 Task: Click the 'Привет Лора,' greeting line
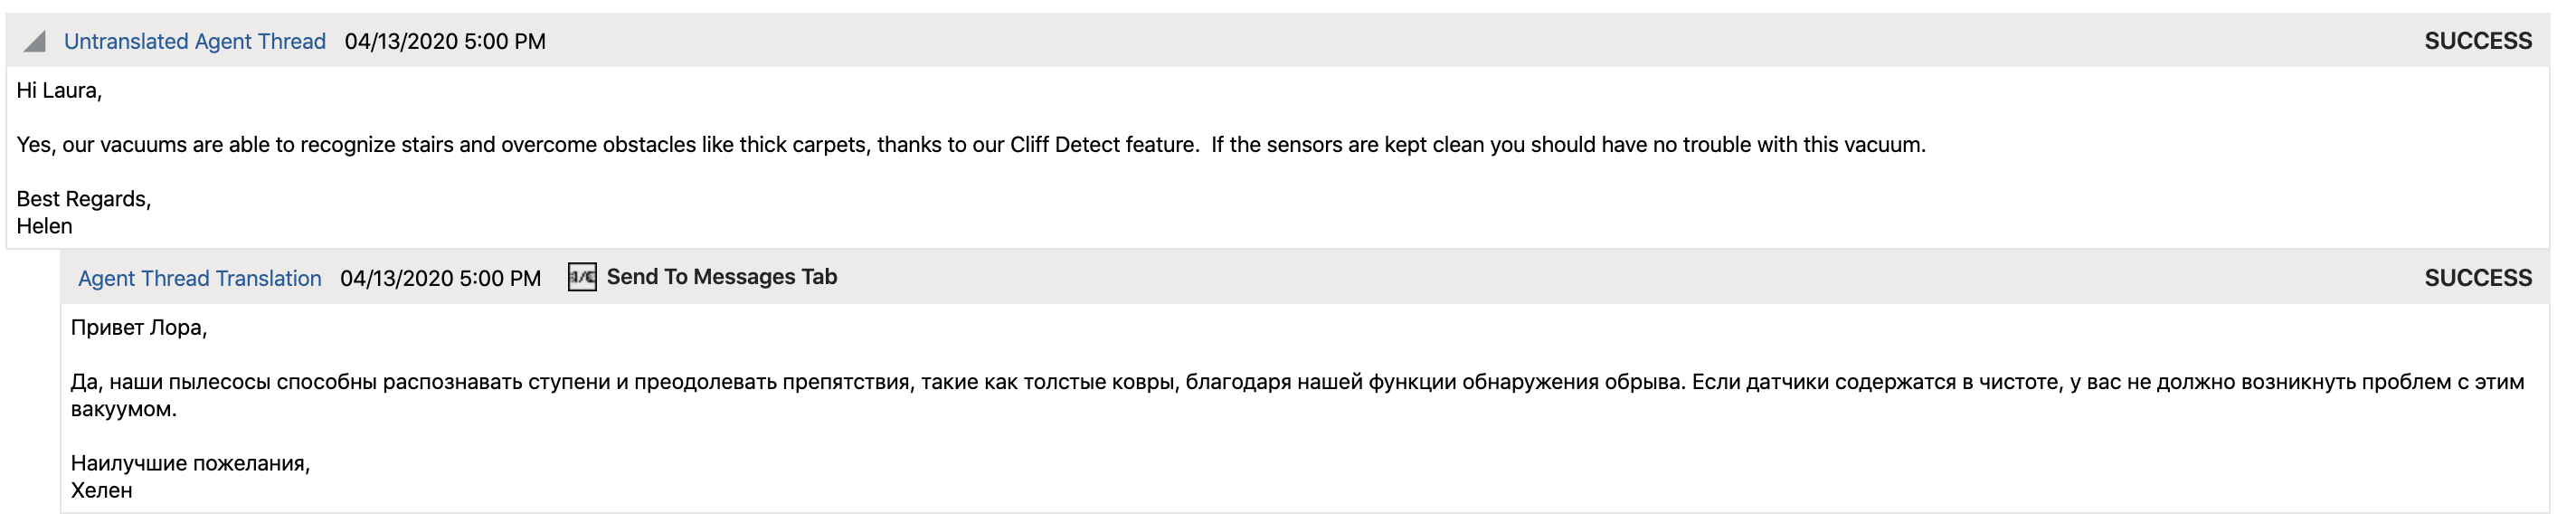pyautogui.click(x=139, y=328)
